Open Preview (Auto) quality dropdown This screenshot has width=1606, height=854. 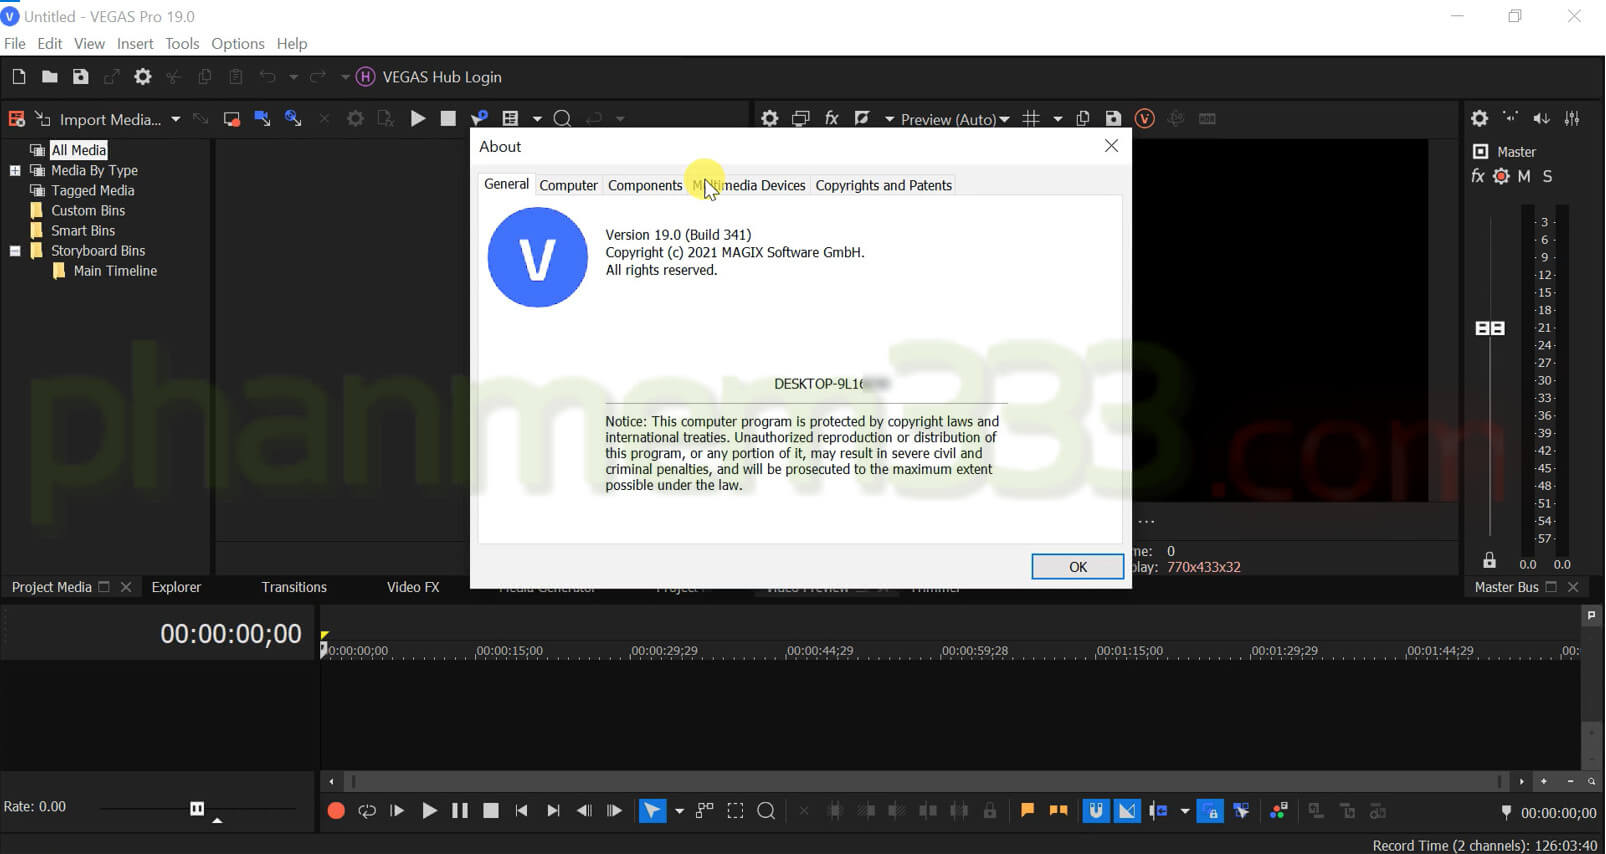[955, 119]
